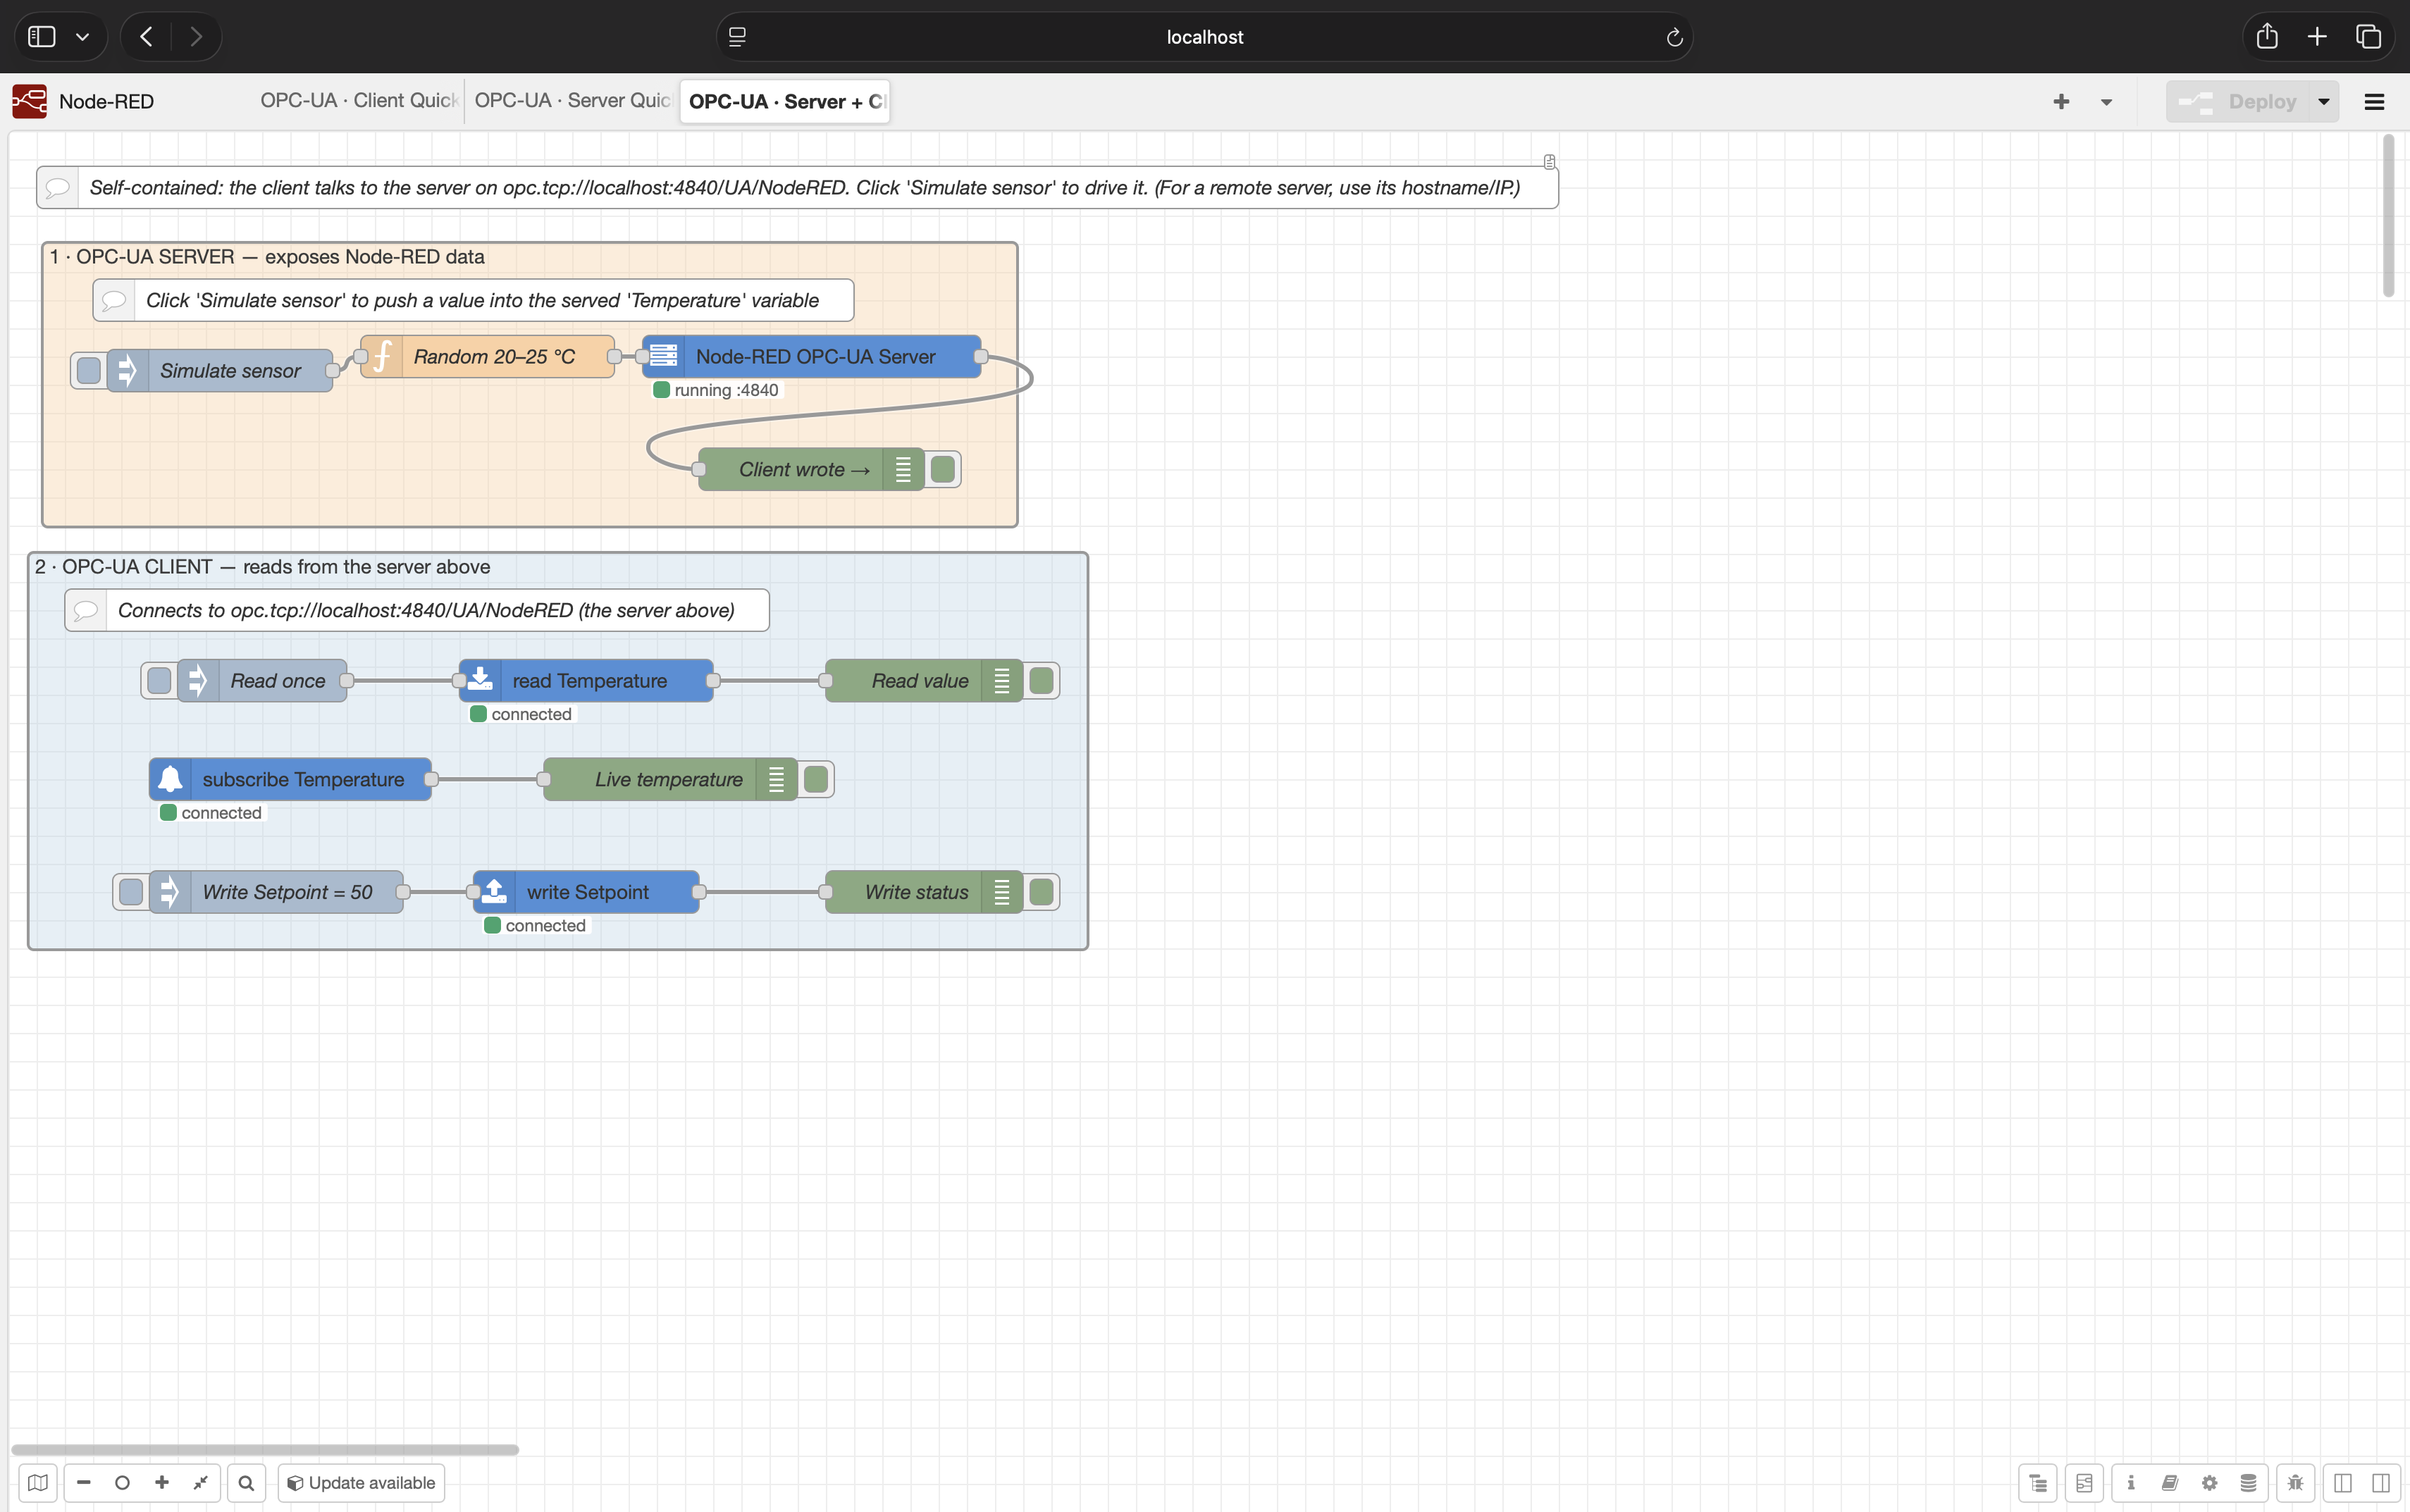The width and height of the screenshot is (2410, 1512).
Task: Click connected status under write Setpoint
Action: [545, 926]
